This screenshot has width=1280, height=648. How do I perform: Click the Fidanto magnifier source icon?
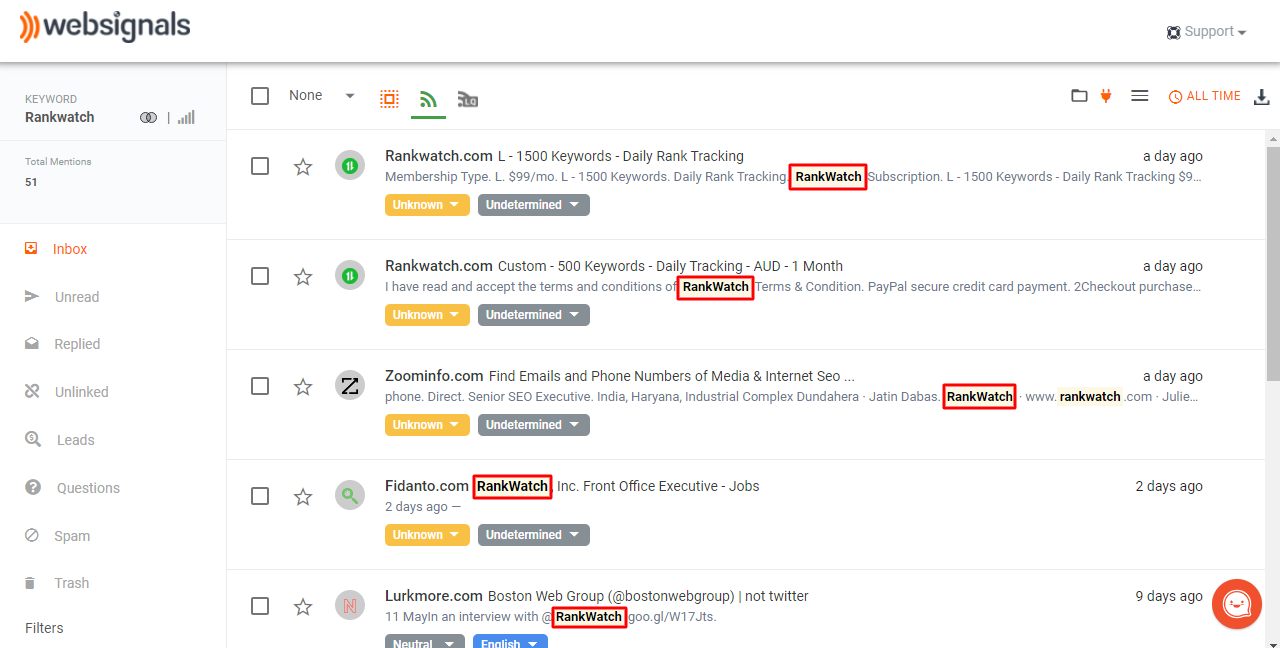click(350, 495)
